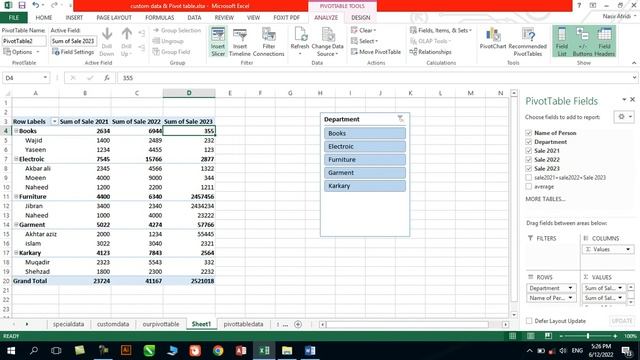Uncheck the Sale 2022 field

[529, 160]
